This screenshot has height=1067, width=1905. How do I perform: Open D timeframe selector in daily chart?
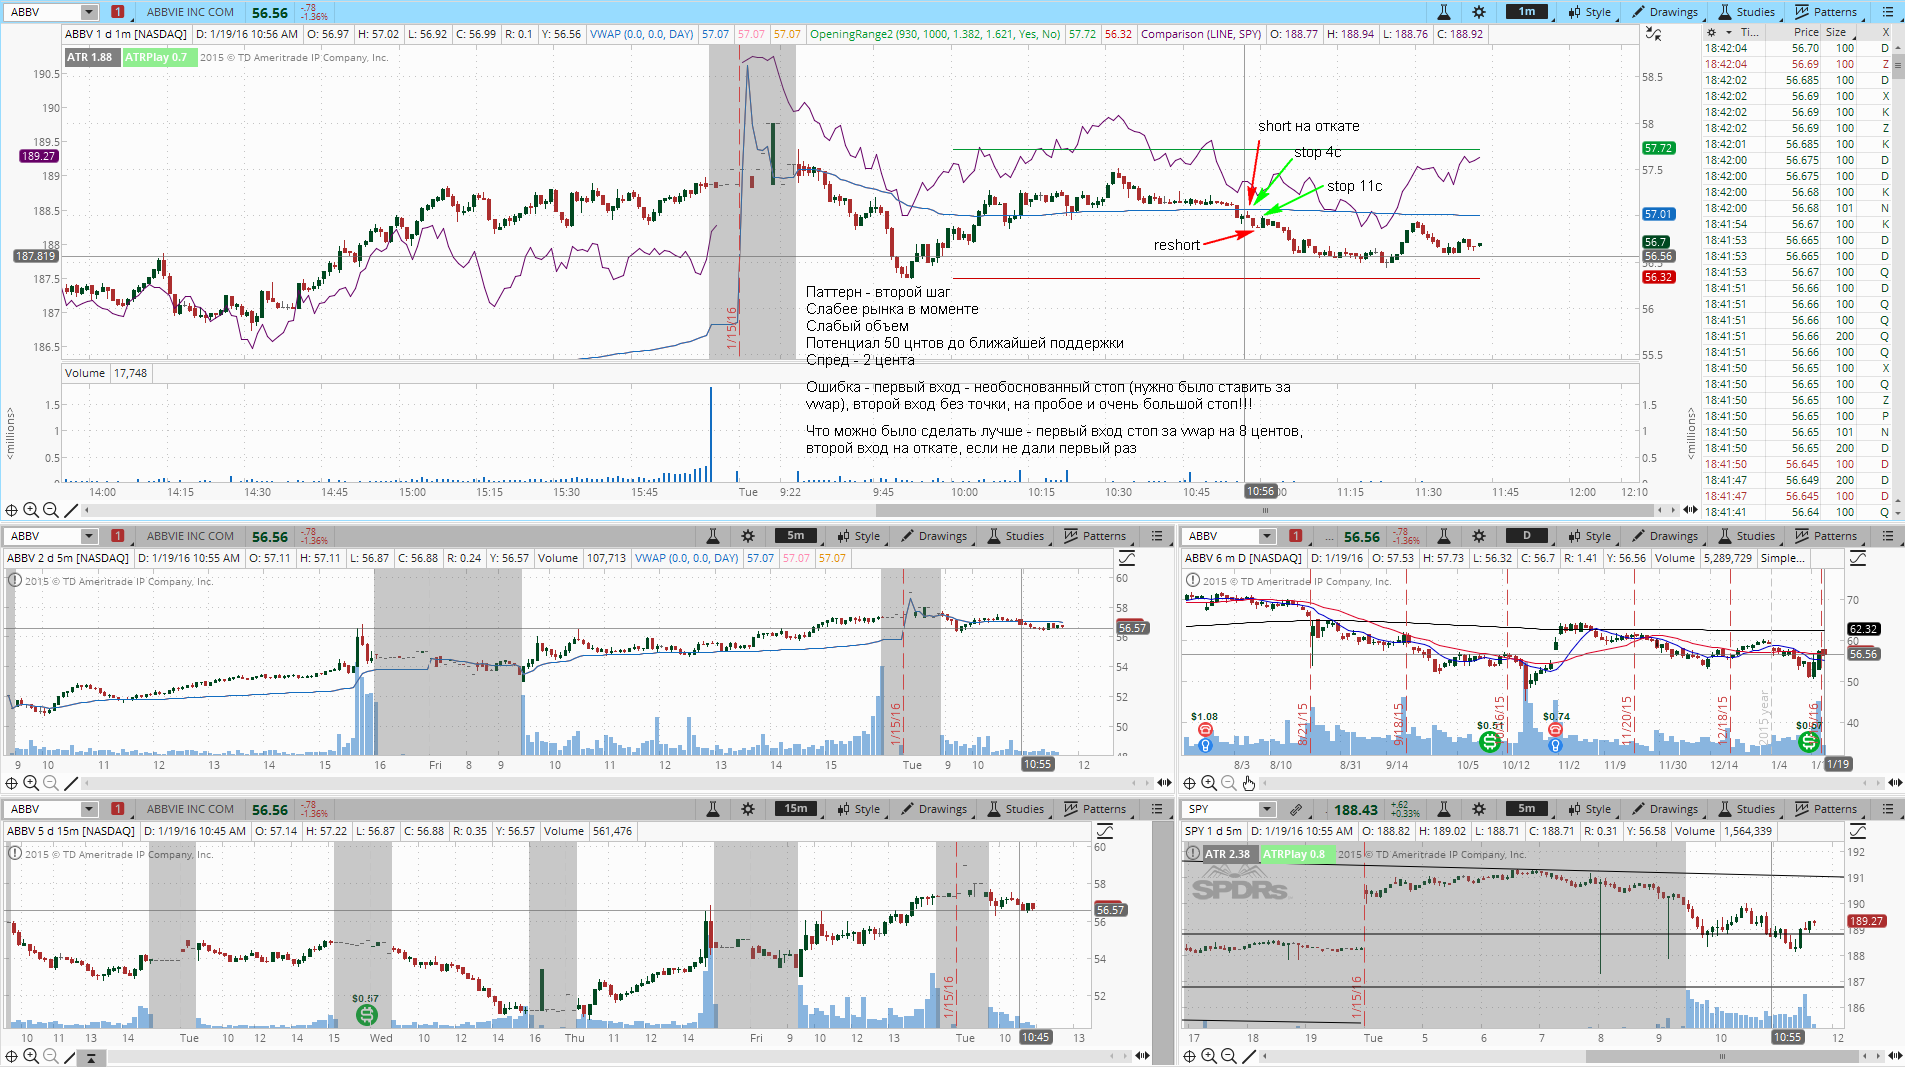1527,536
